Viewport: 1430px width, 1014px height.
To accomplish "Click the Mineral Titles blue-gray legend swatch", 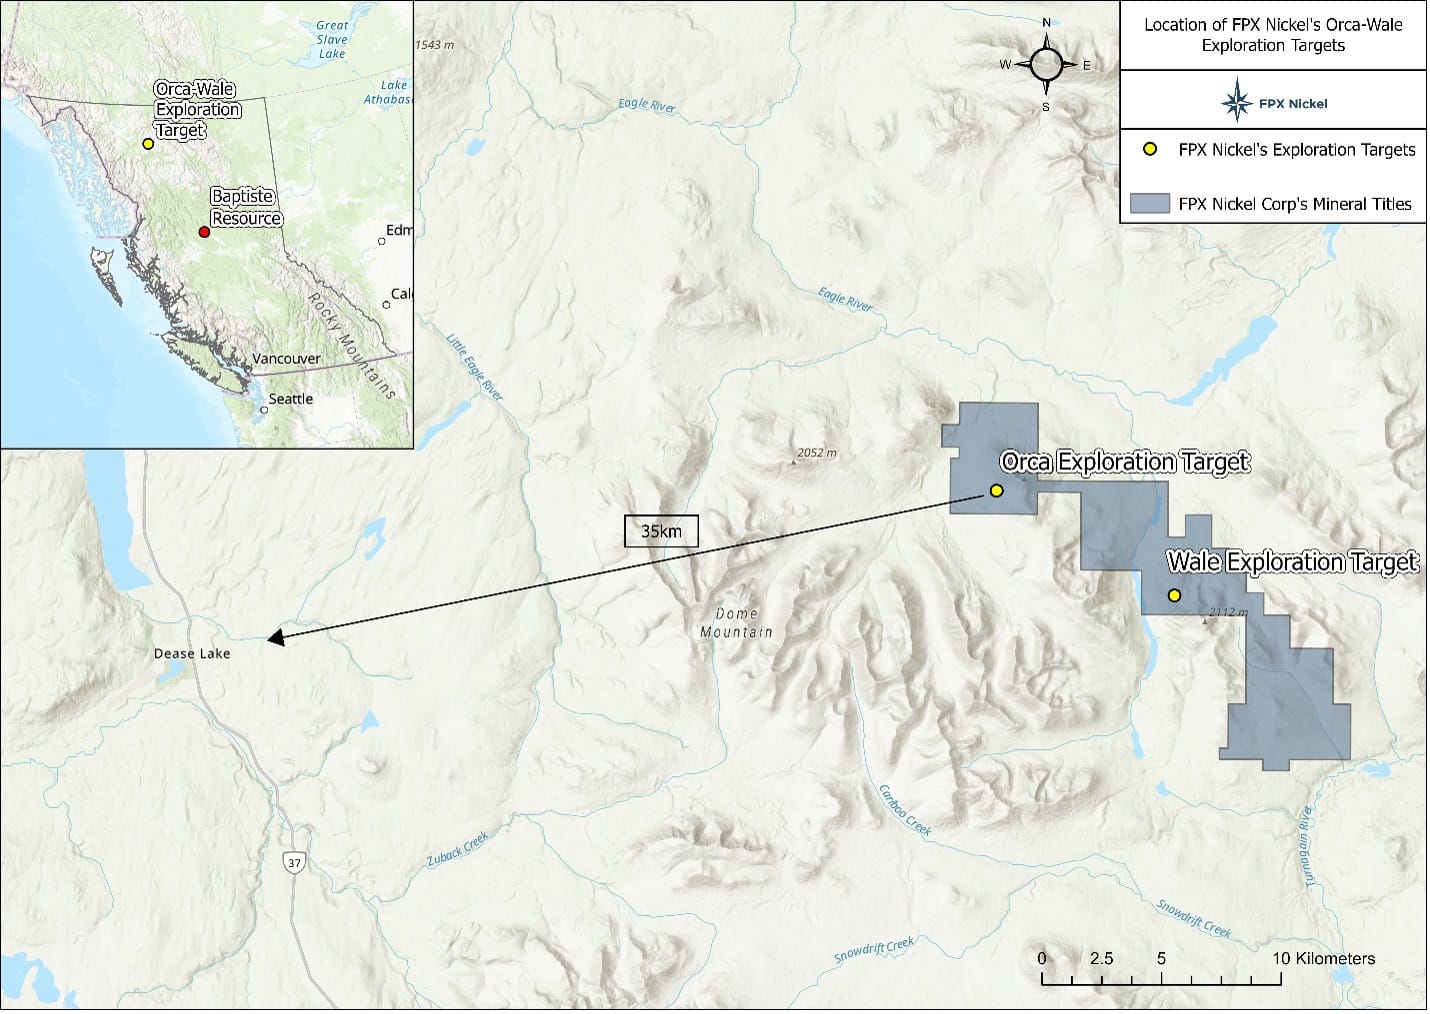I will pyautogui.click(x=1149, y=203).
